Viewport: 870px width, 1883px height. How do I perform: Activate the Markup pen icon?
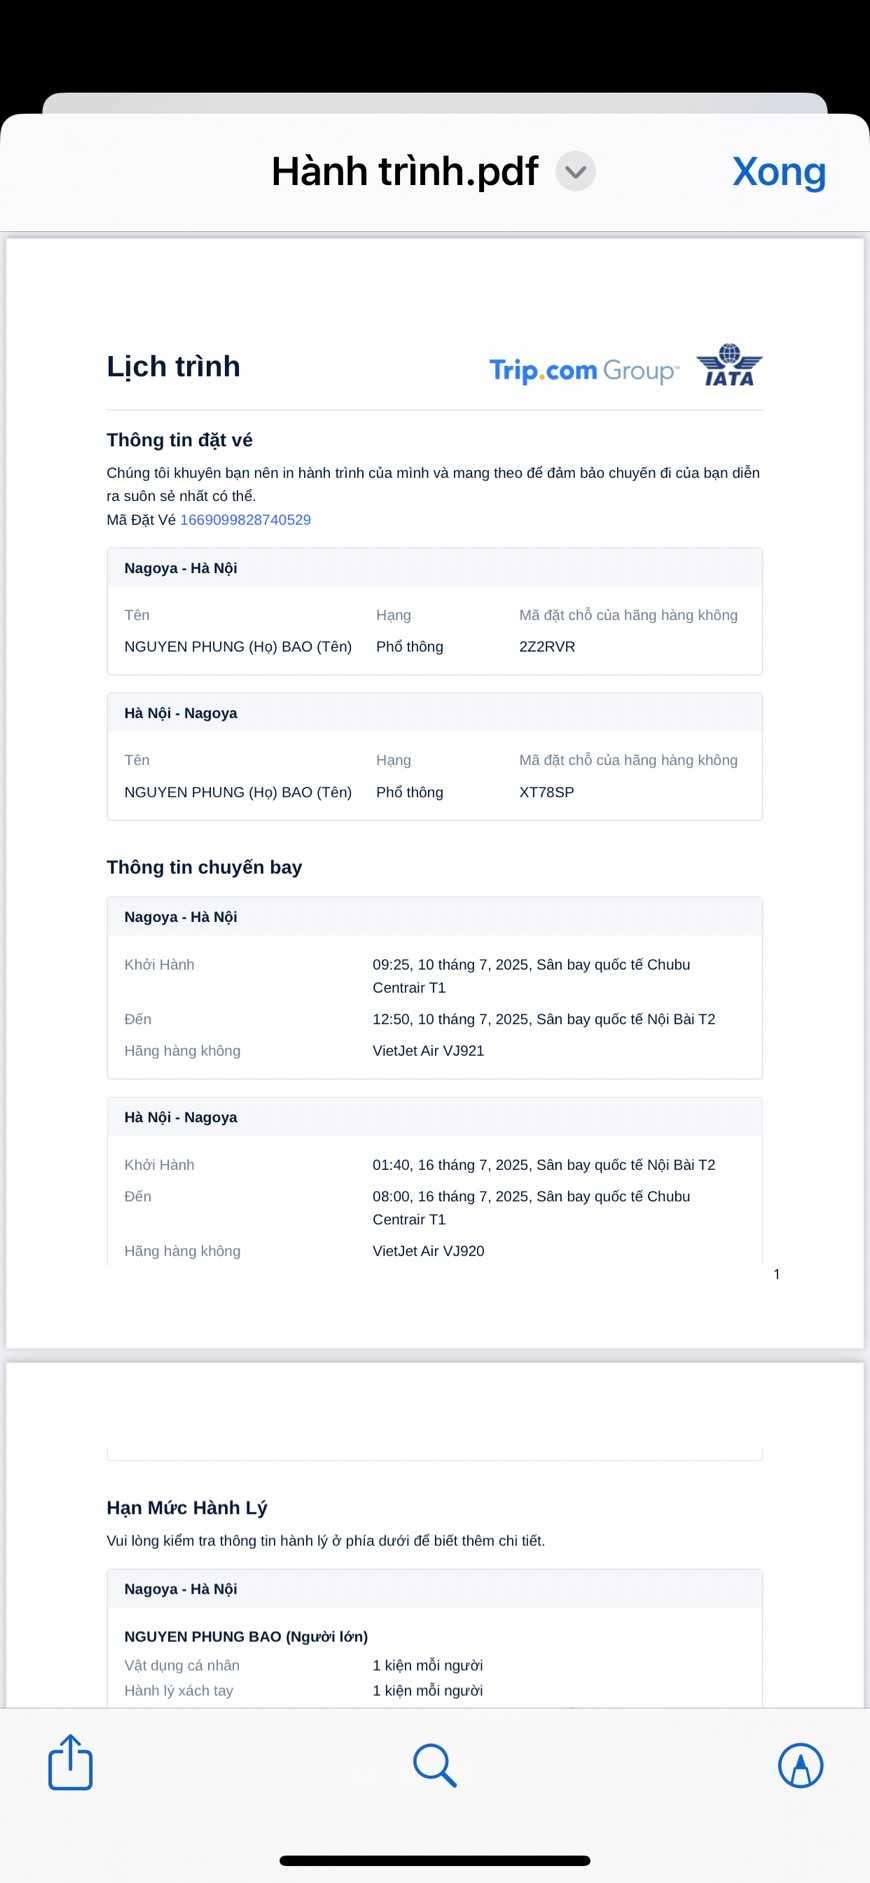[x=800, y=1765]
